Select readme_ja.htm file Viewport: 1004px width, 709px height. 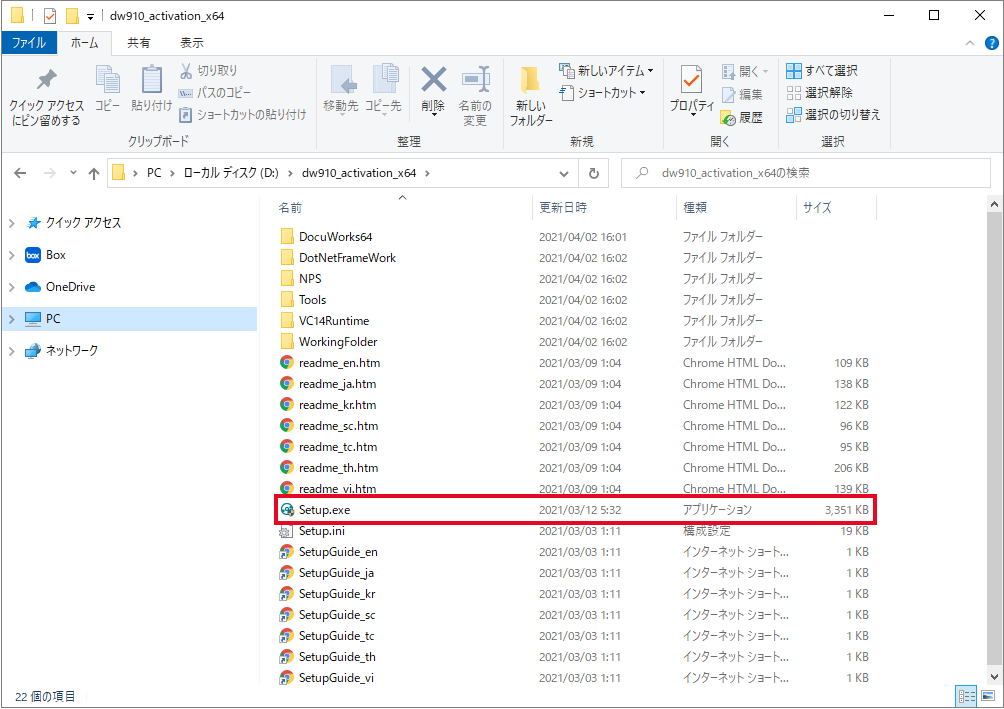coord(337,384)
